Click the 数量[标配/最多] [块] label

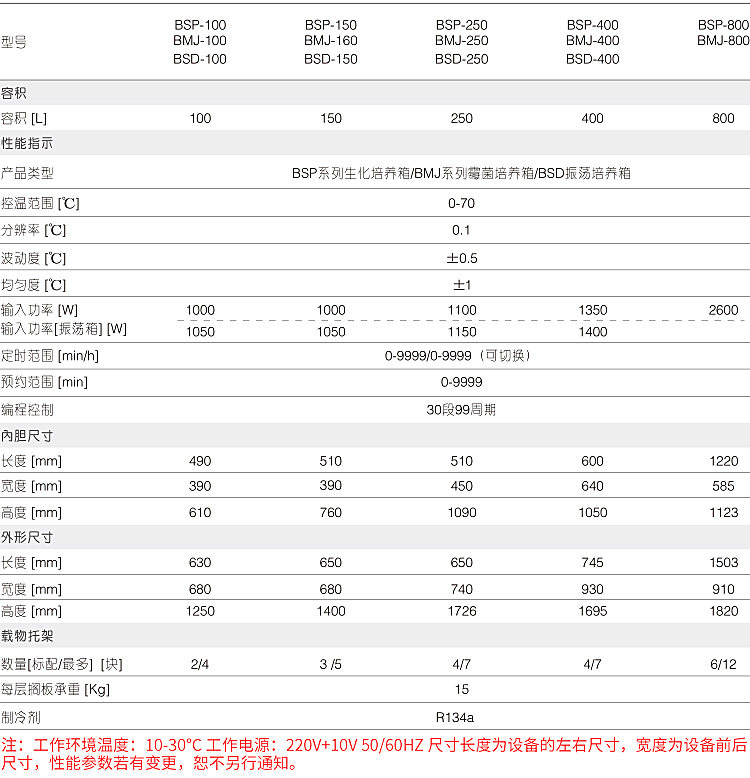pos(62,664)
